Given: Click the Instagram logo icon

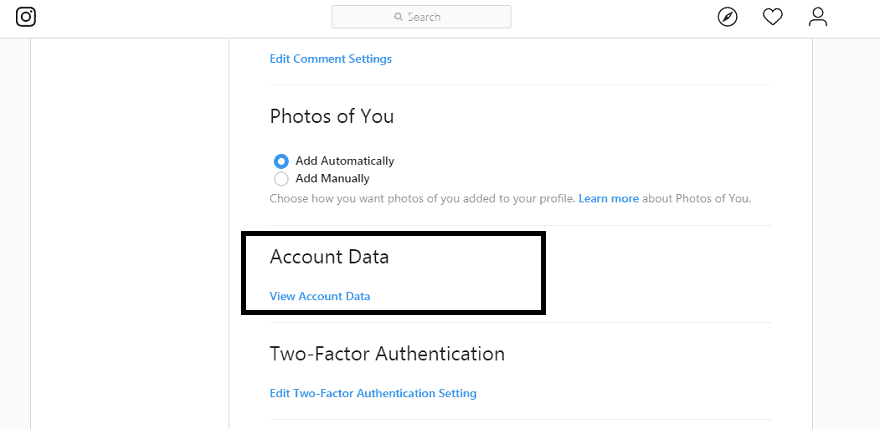Looking at the screenshot, I should tap(26, 17).
